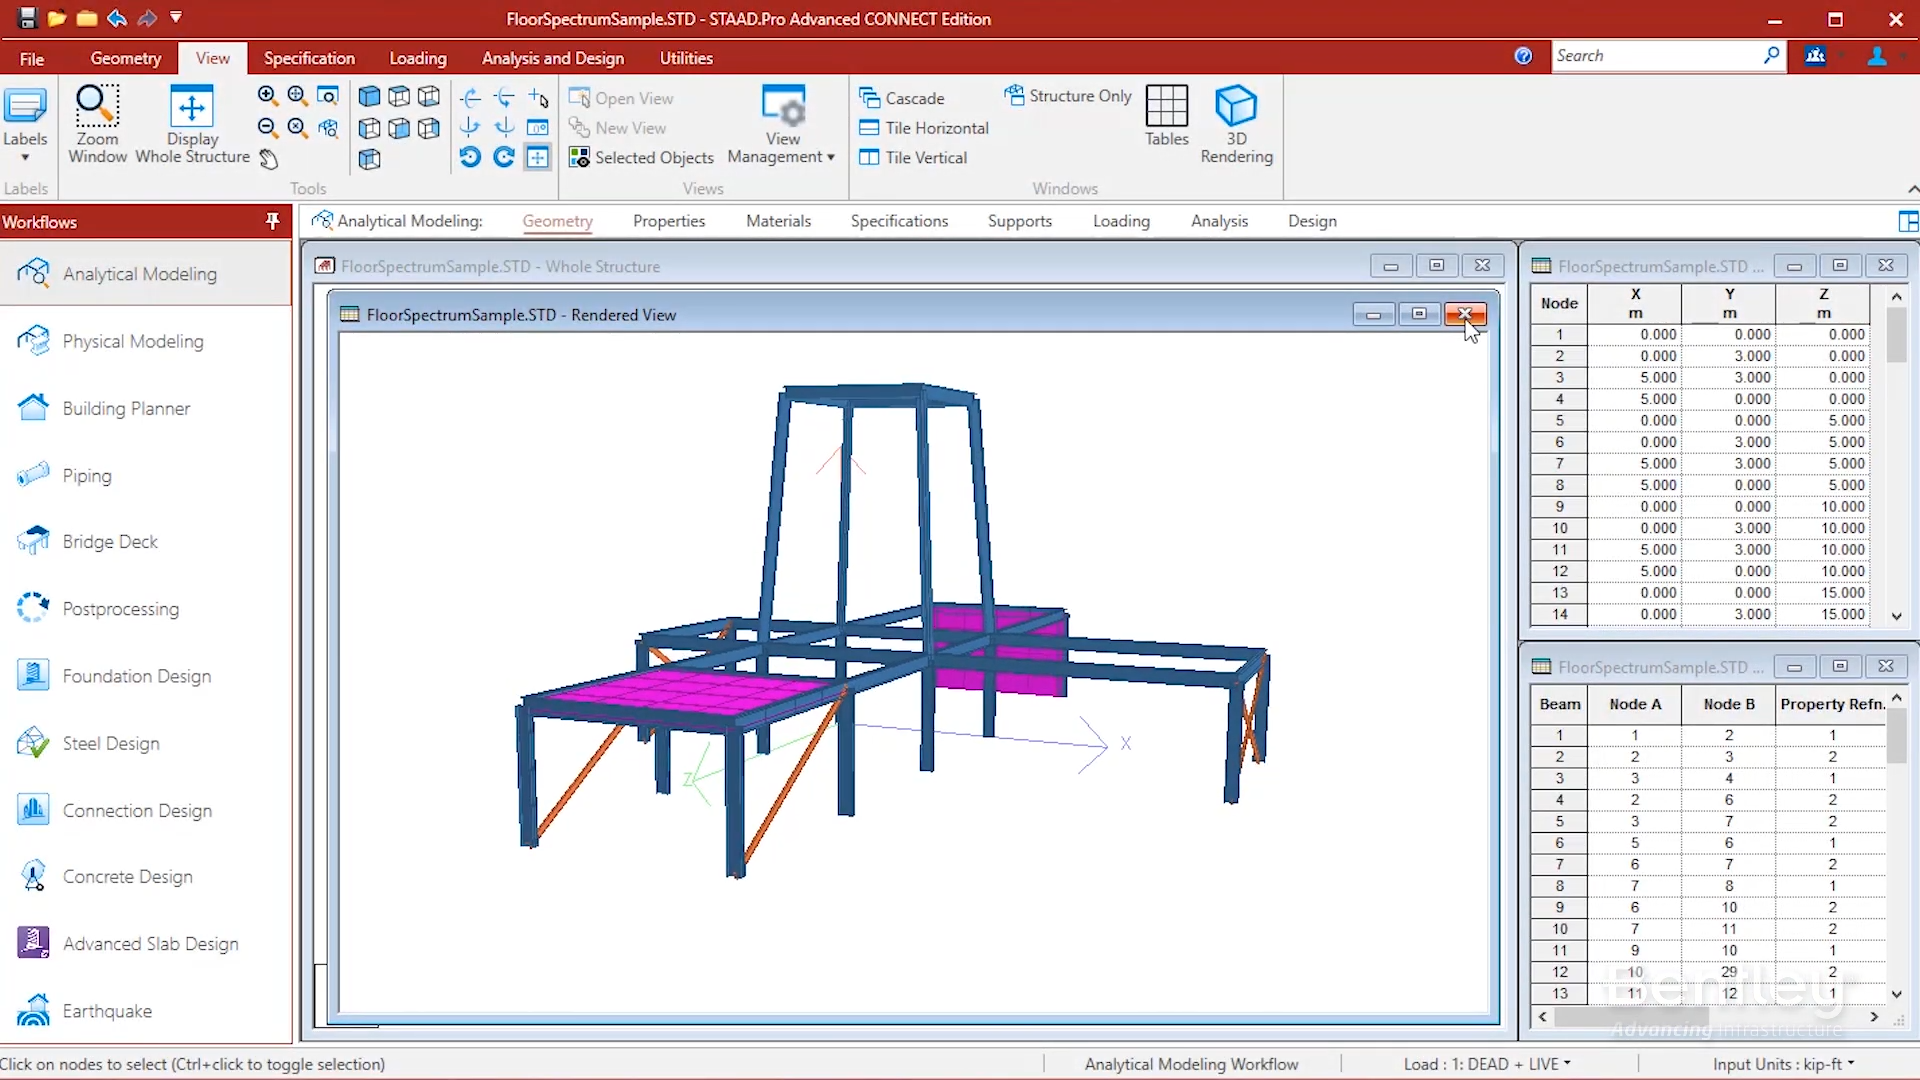Pin the Workflows panel
Screen dimensions: 1920x1080
pyautogui.click(x=272, y=221)
